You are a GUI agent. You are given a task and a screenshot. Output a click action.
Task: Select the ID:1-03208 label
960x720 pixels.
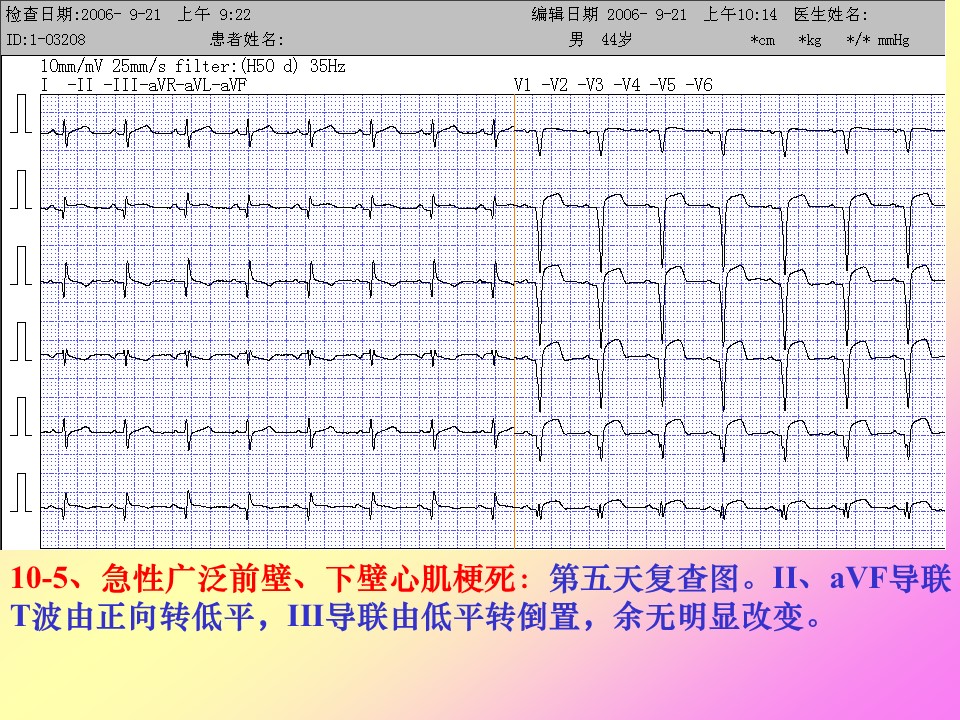click(x=46, y=40)
